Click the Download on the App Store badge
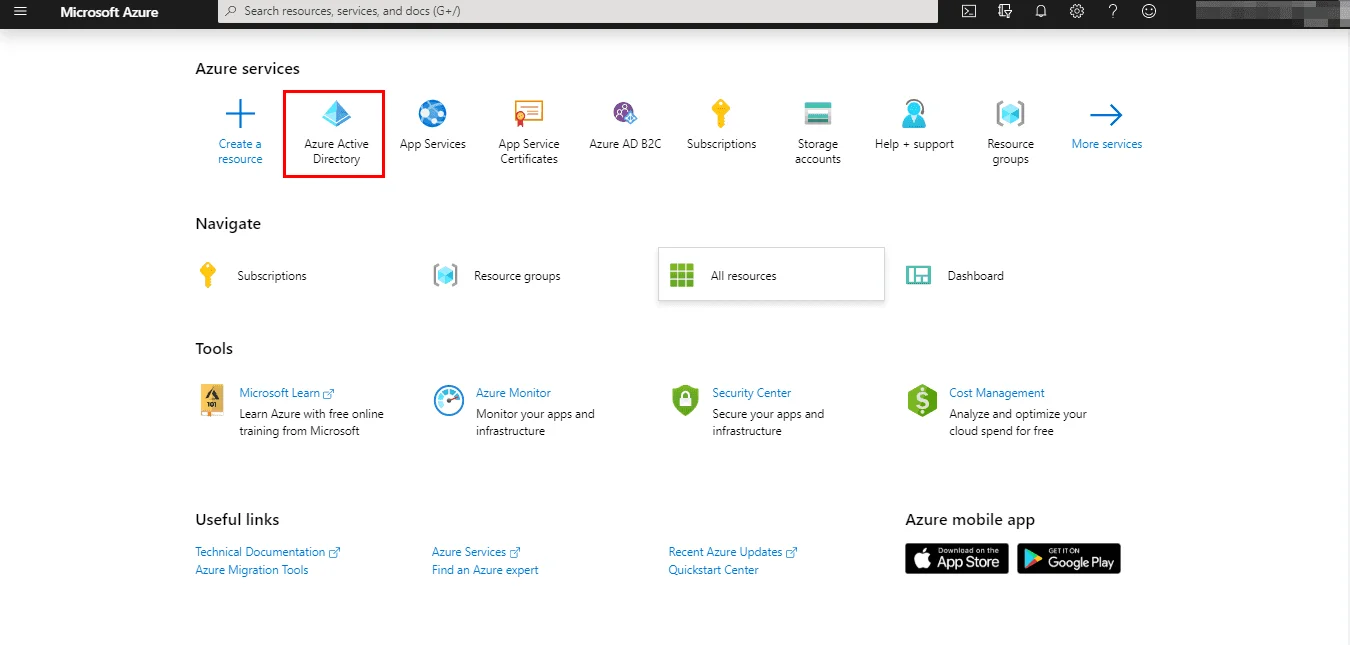The width and height of the screenshot is (1350, 645). [x=957, y=558]
